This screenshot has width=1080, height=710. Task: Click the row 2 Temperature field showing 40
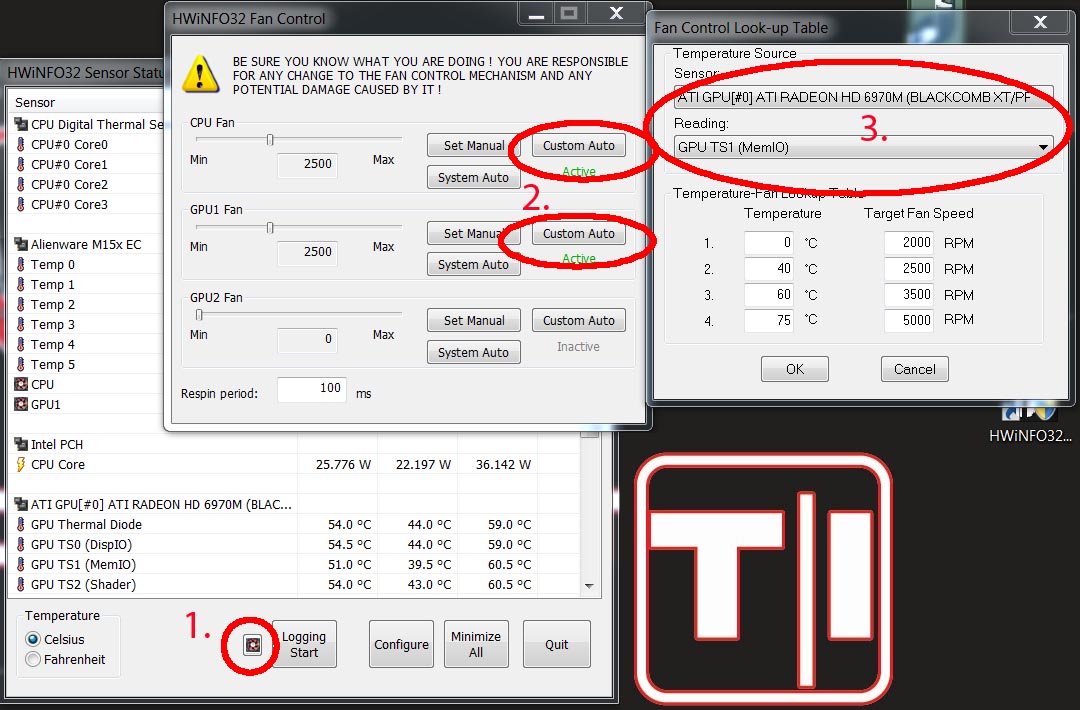769,269
